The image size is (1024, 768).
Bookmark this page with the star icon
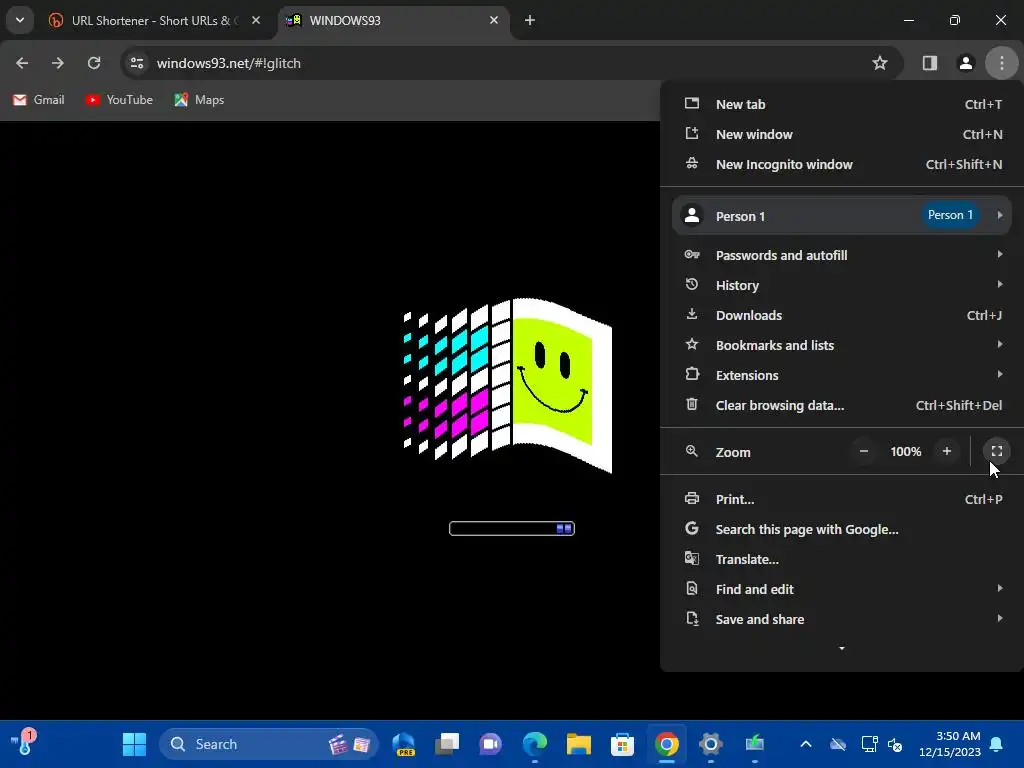pos(880,63)
